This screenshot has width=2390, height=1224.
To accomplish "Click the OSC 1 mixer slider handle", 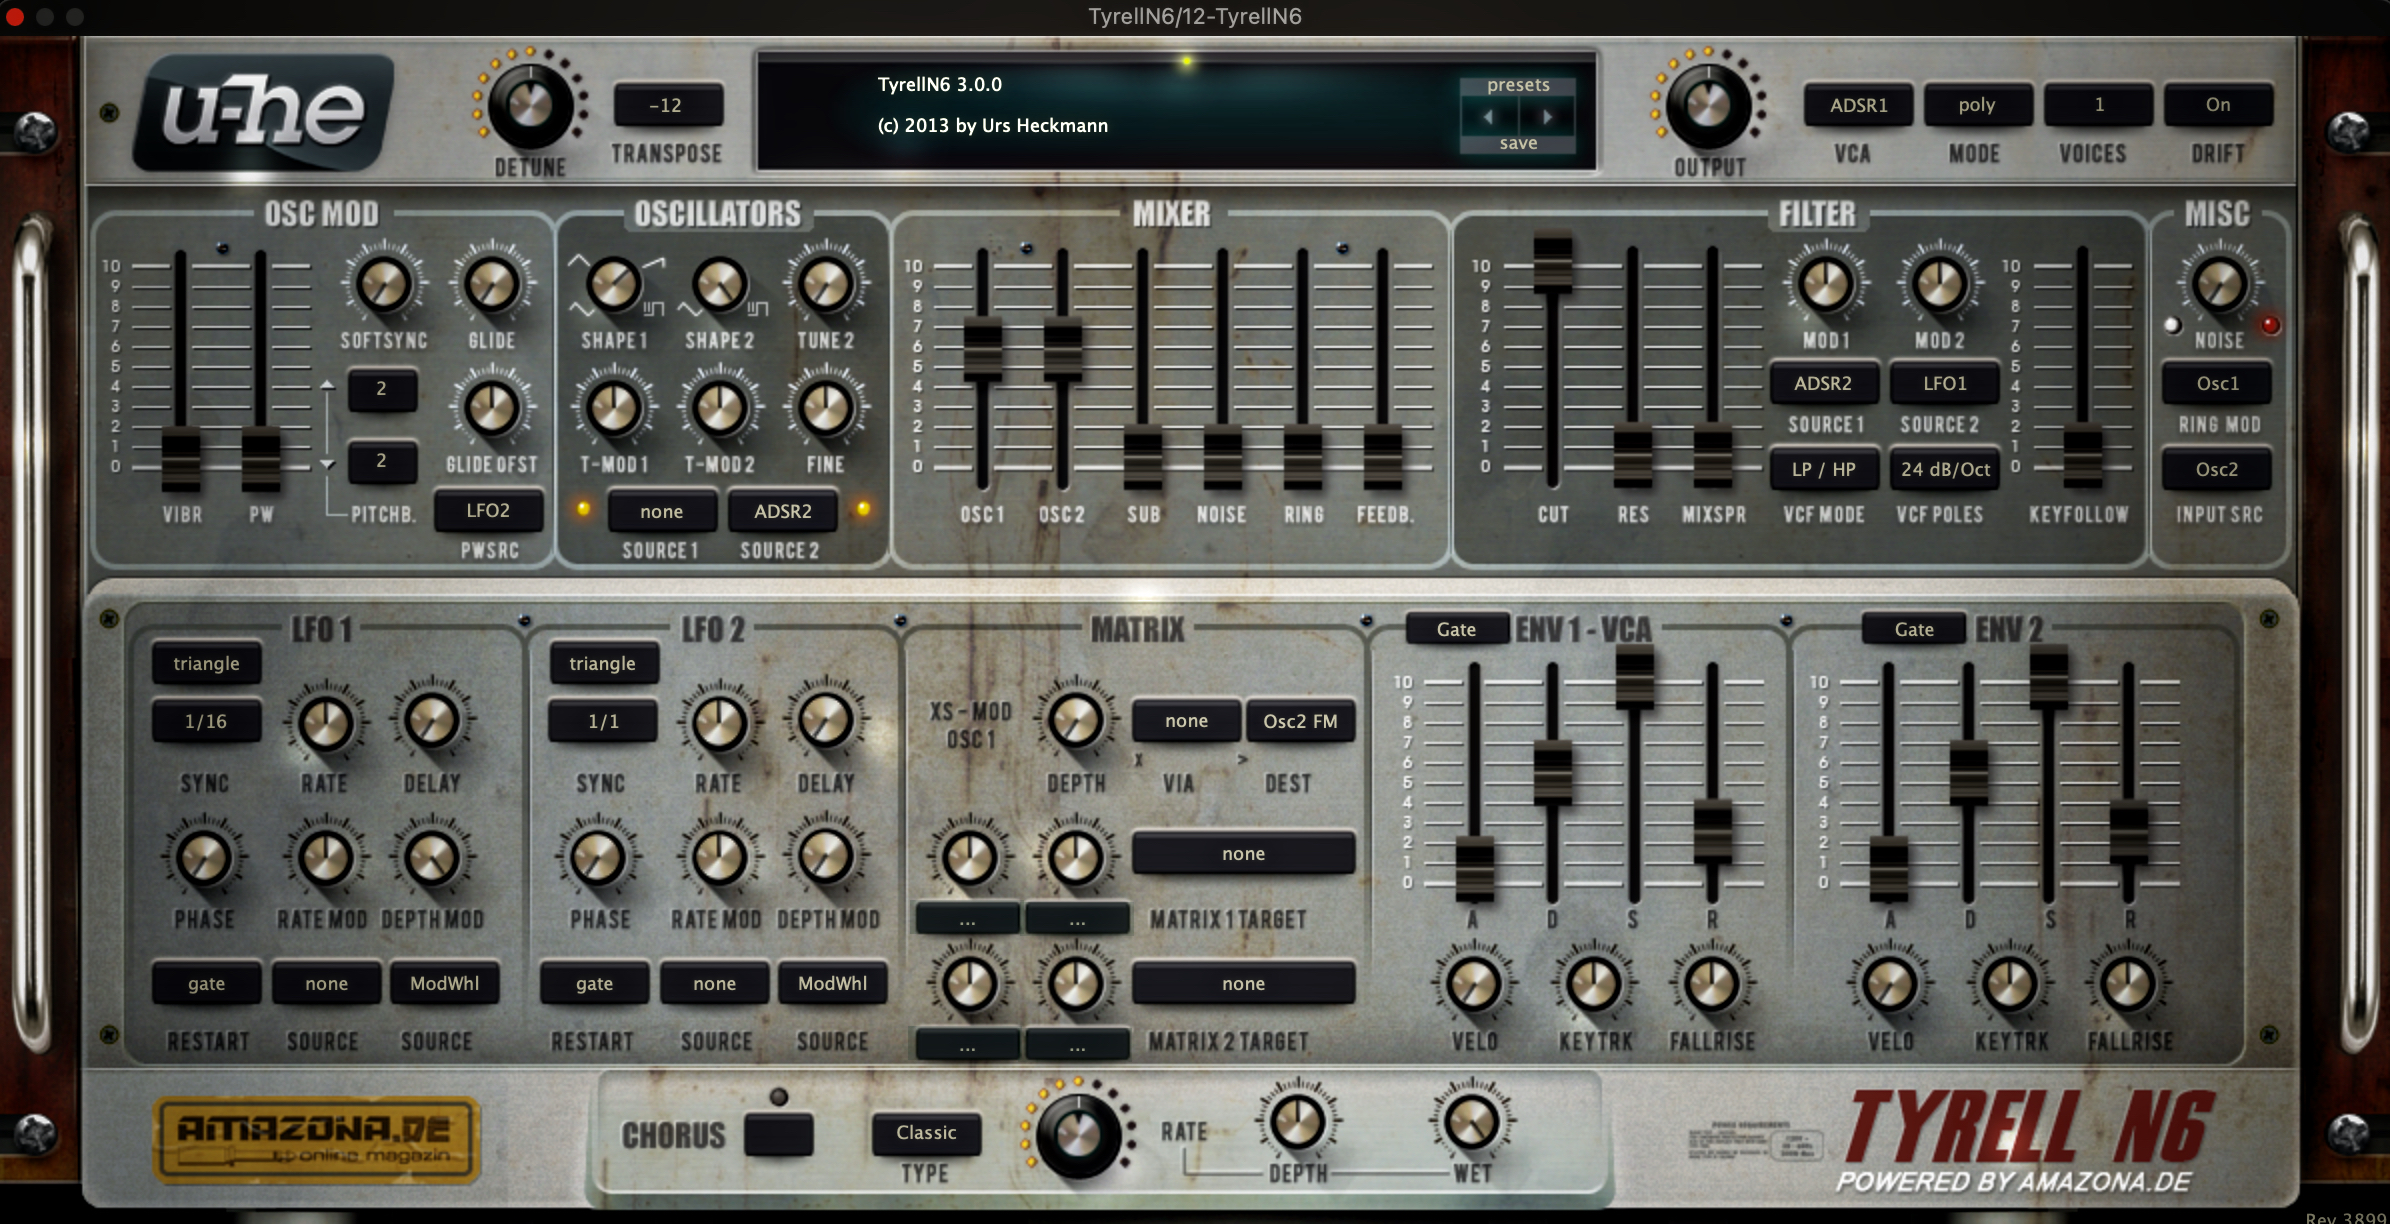I will (983, 349).
